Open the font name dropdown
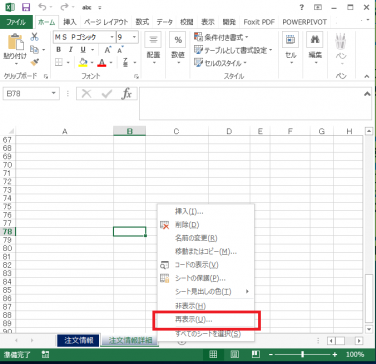Image resolution: width=376 pixels, height=364 pixels. point(112,37)
